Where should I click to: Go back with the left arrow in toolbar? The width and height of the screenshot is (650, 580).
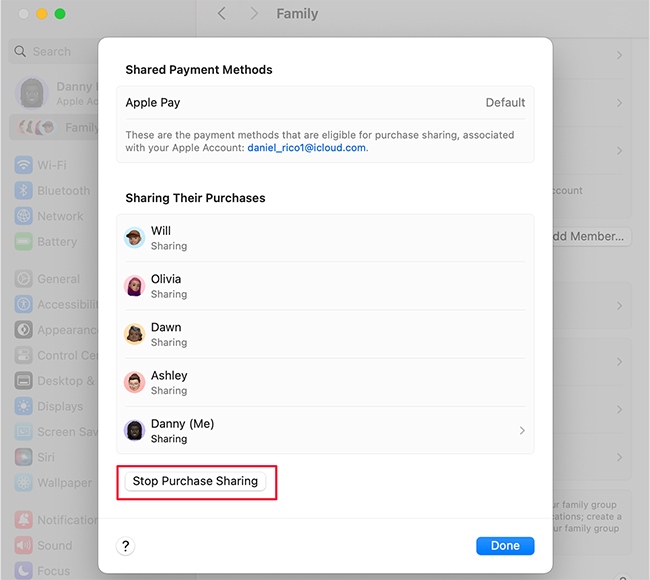(222, 14)
